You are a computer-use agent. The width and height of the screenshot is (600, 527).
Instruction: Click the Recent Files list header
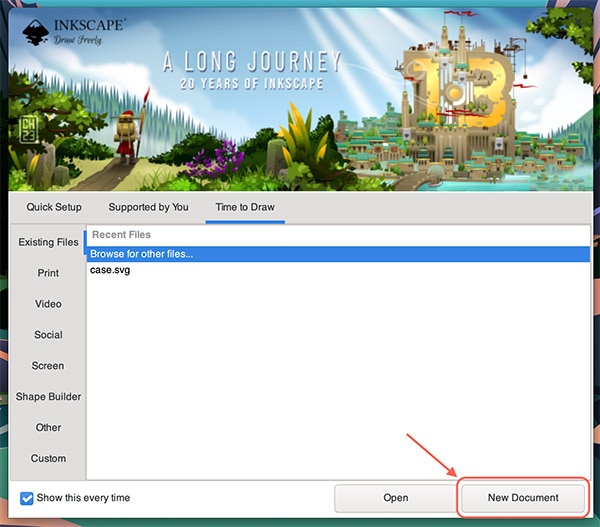tap(120, 236)
